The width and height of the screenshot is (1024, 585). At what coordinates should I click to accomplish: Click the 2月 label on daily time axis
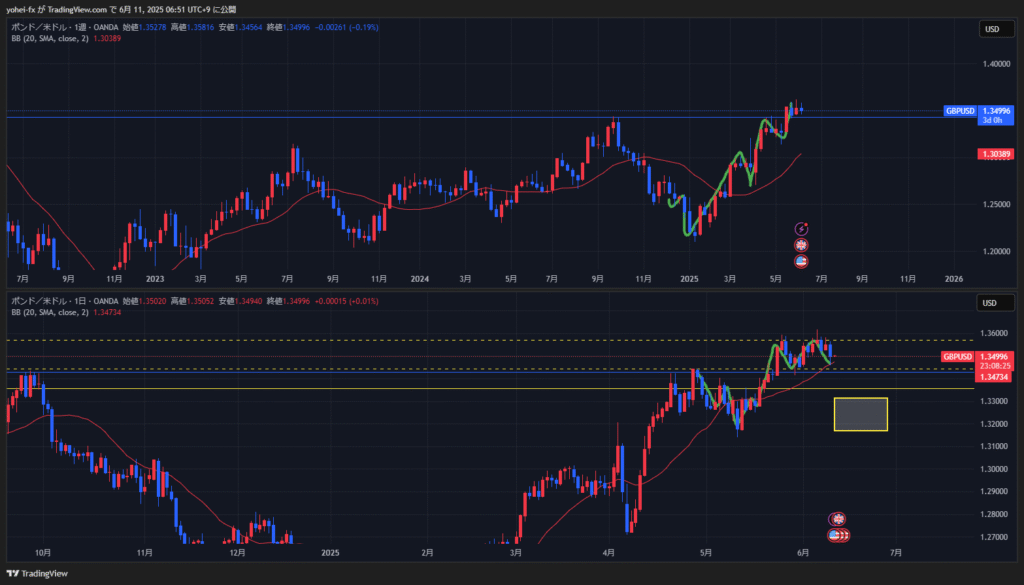(427, 553)
